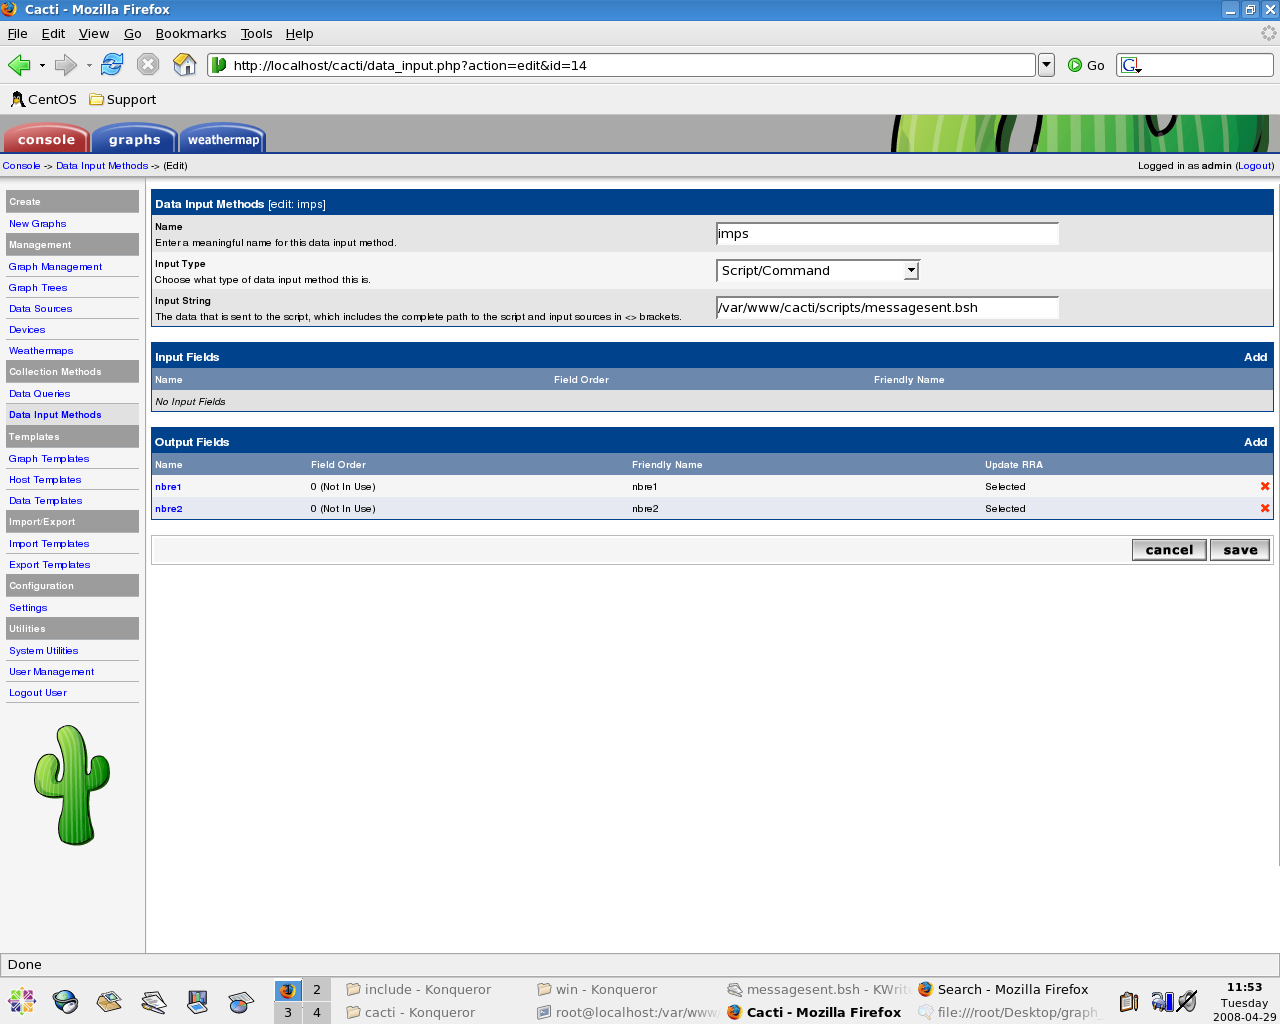Open the Input Type dropdown
Screen dimensions: 1280x1024
click(x=818, y=270)
